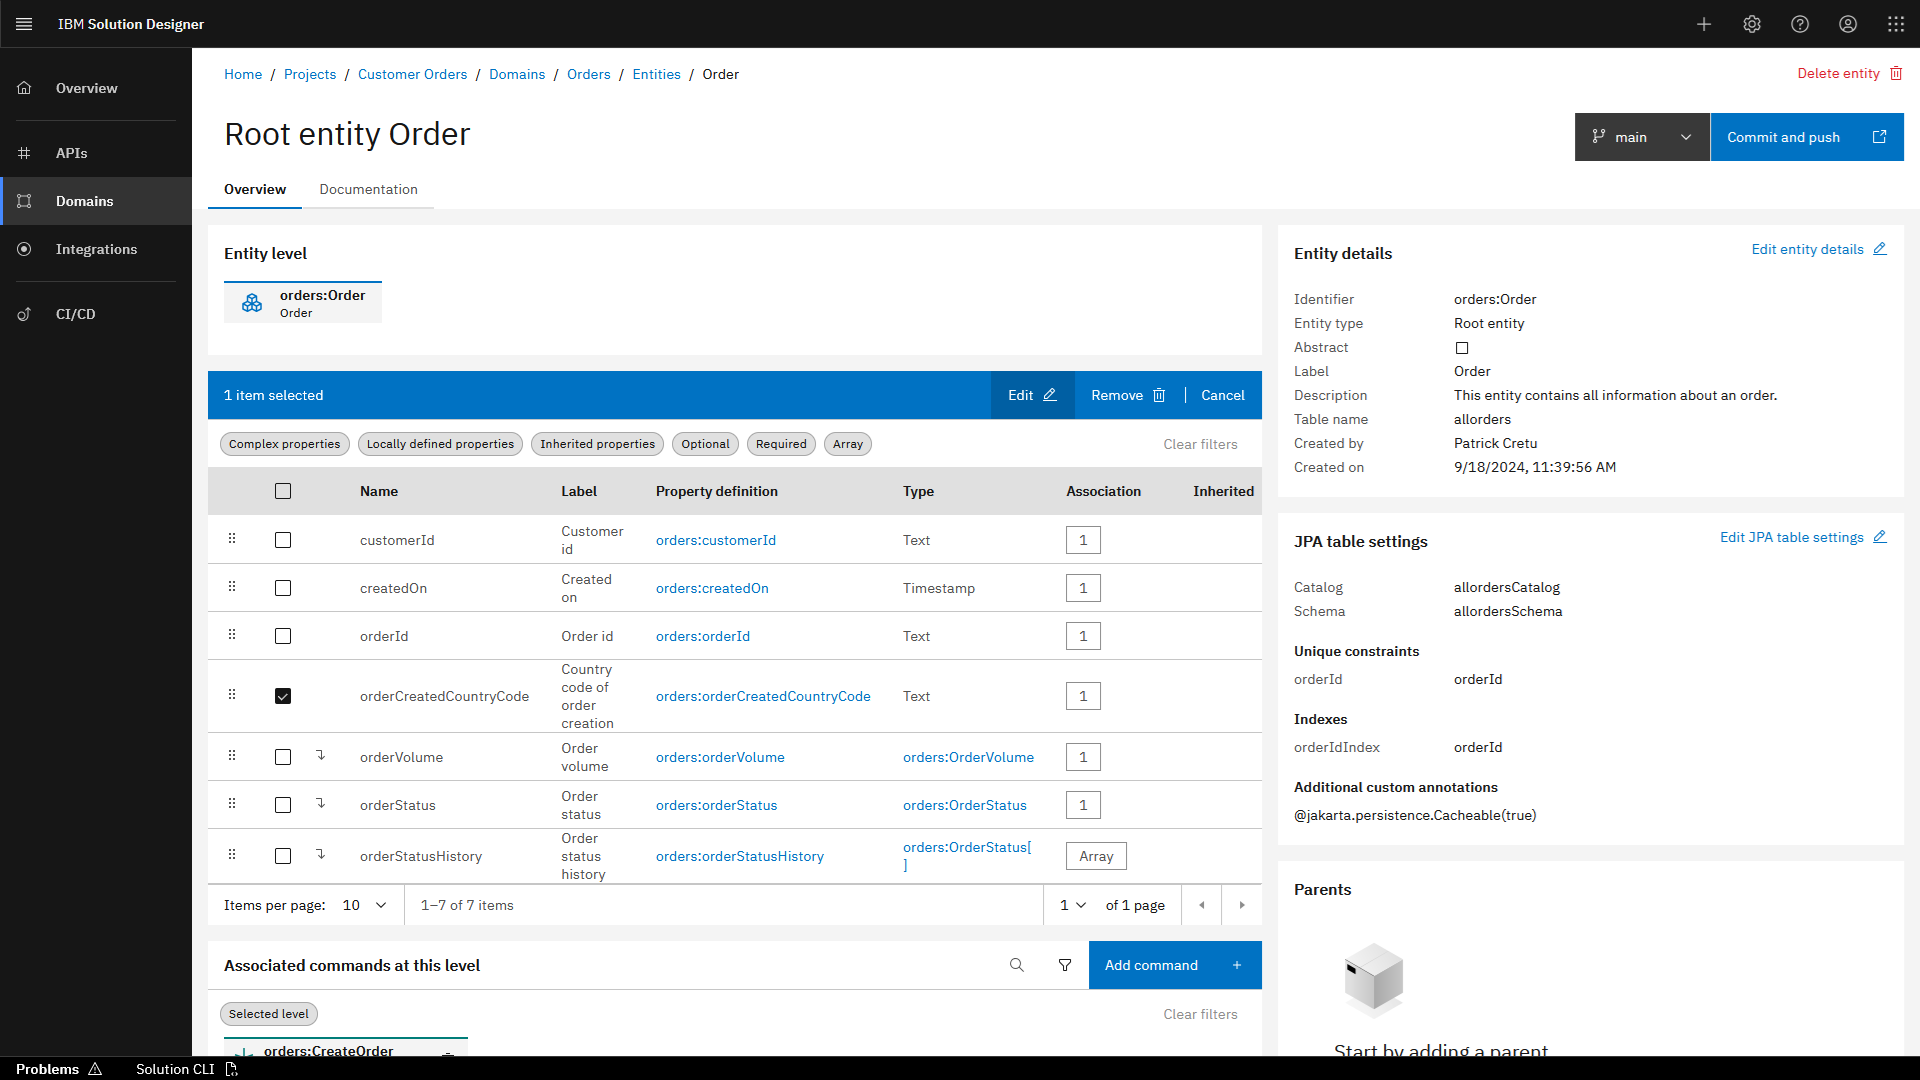The image size is (1920, 1080).
Task: Check the customerId row checkbox
Action: pyautogui.click(x=283, y=540)
